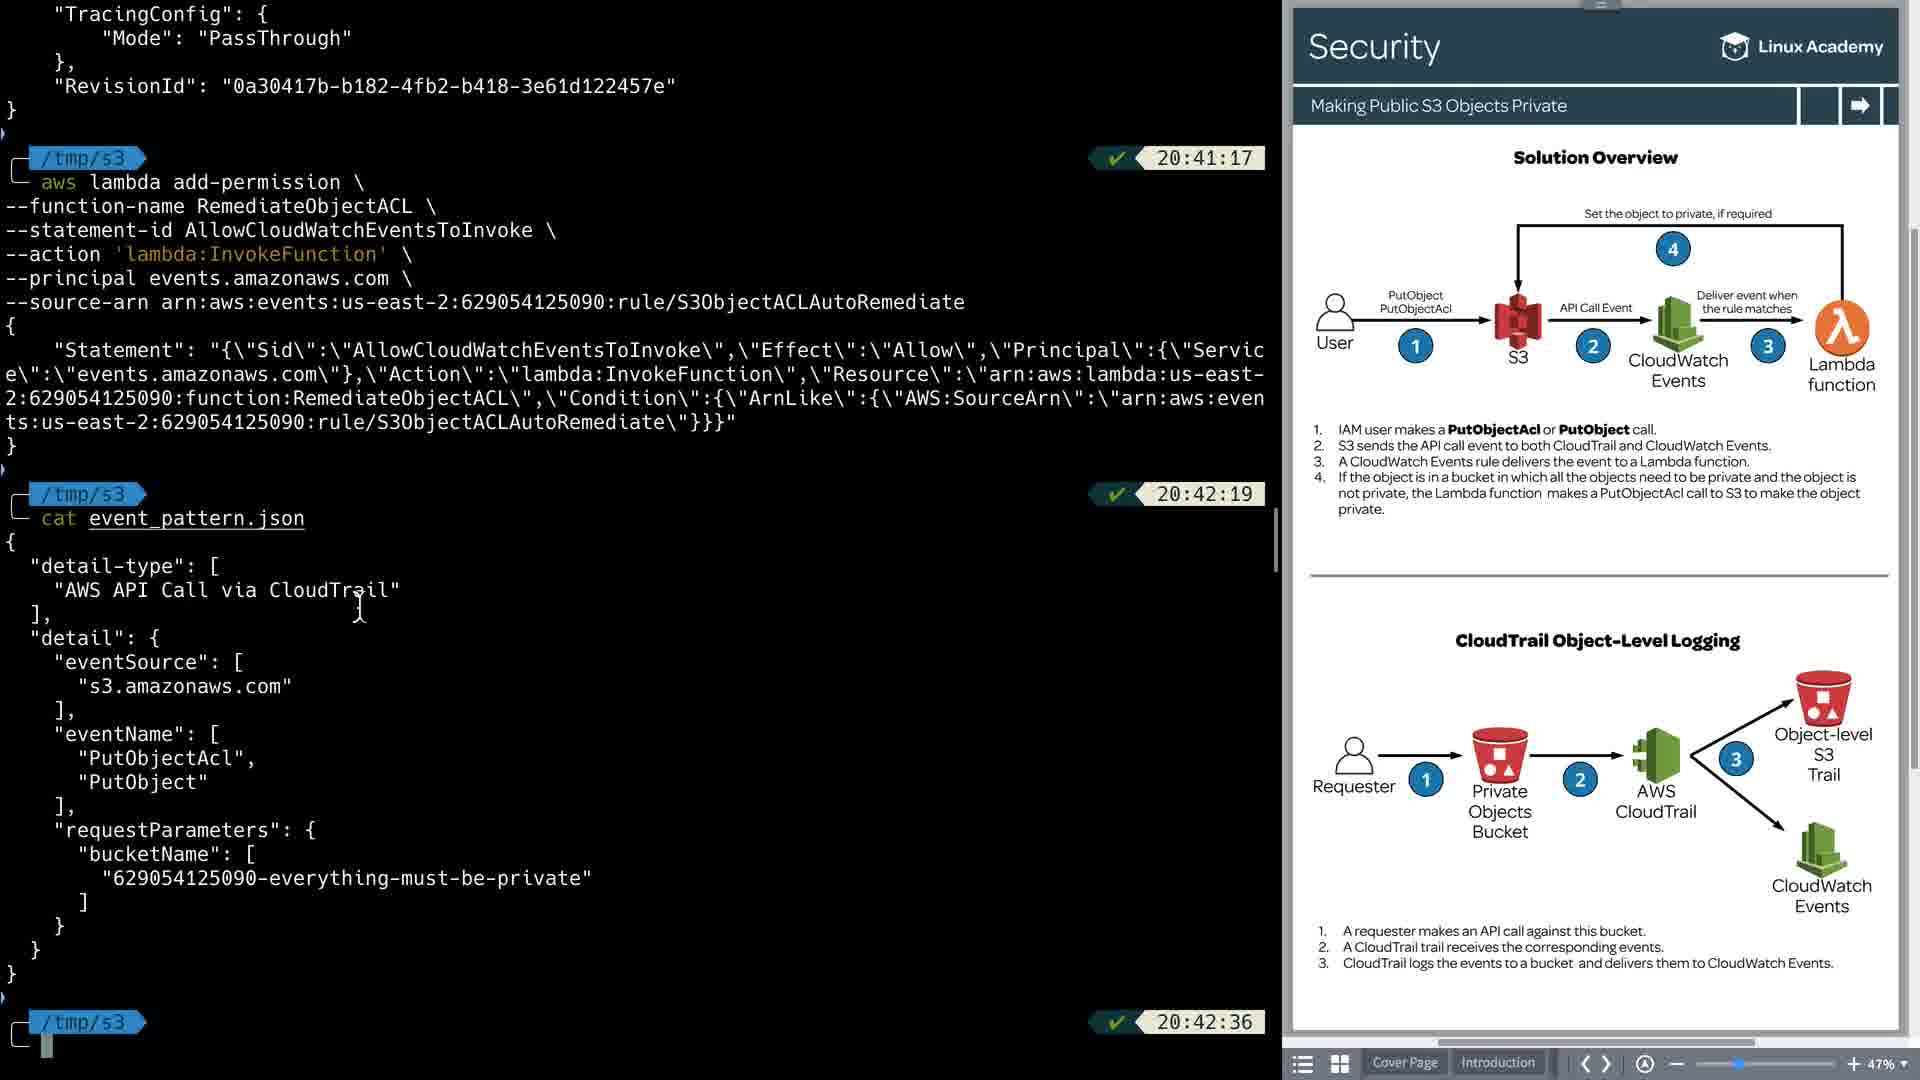1920x1080 pixels.
Task: Open the 47% zoom level dropdown
Action: click(x=1887, y=1064)
